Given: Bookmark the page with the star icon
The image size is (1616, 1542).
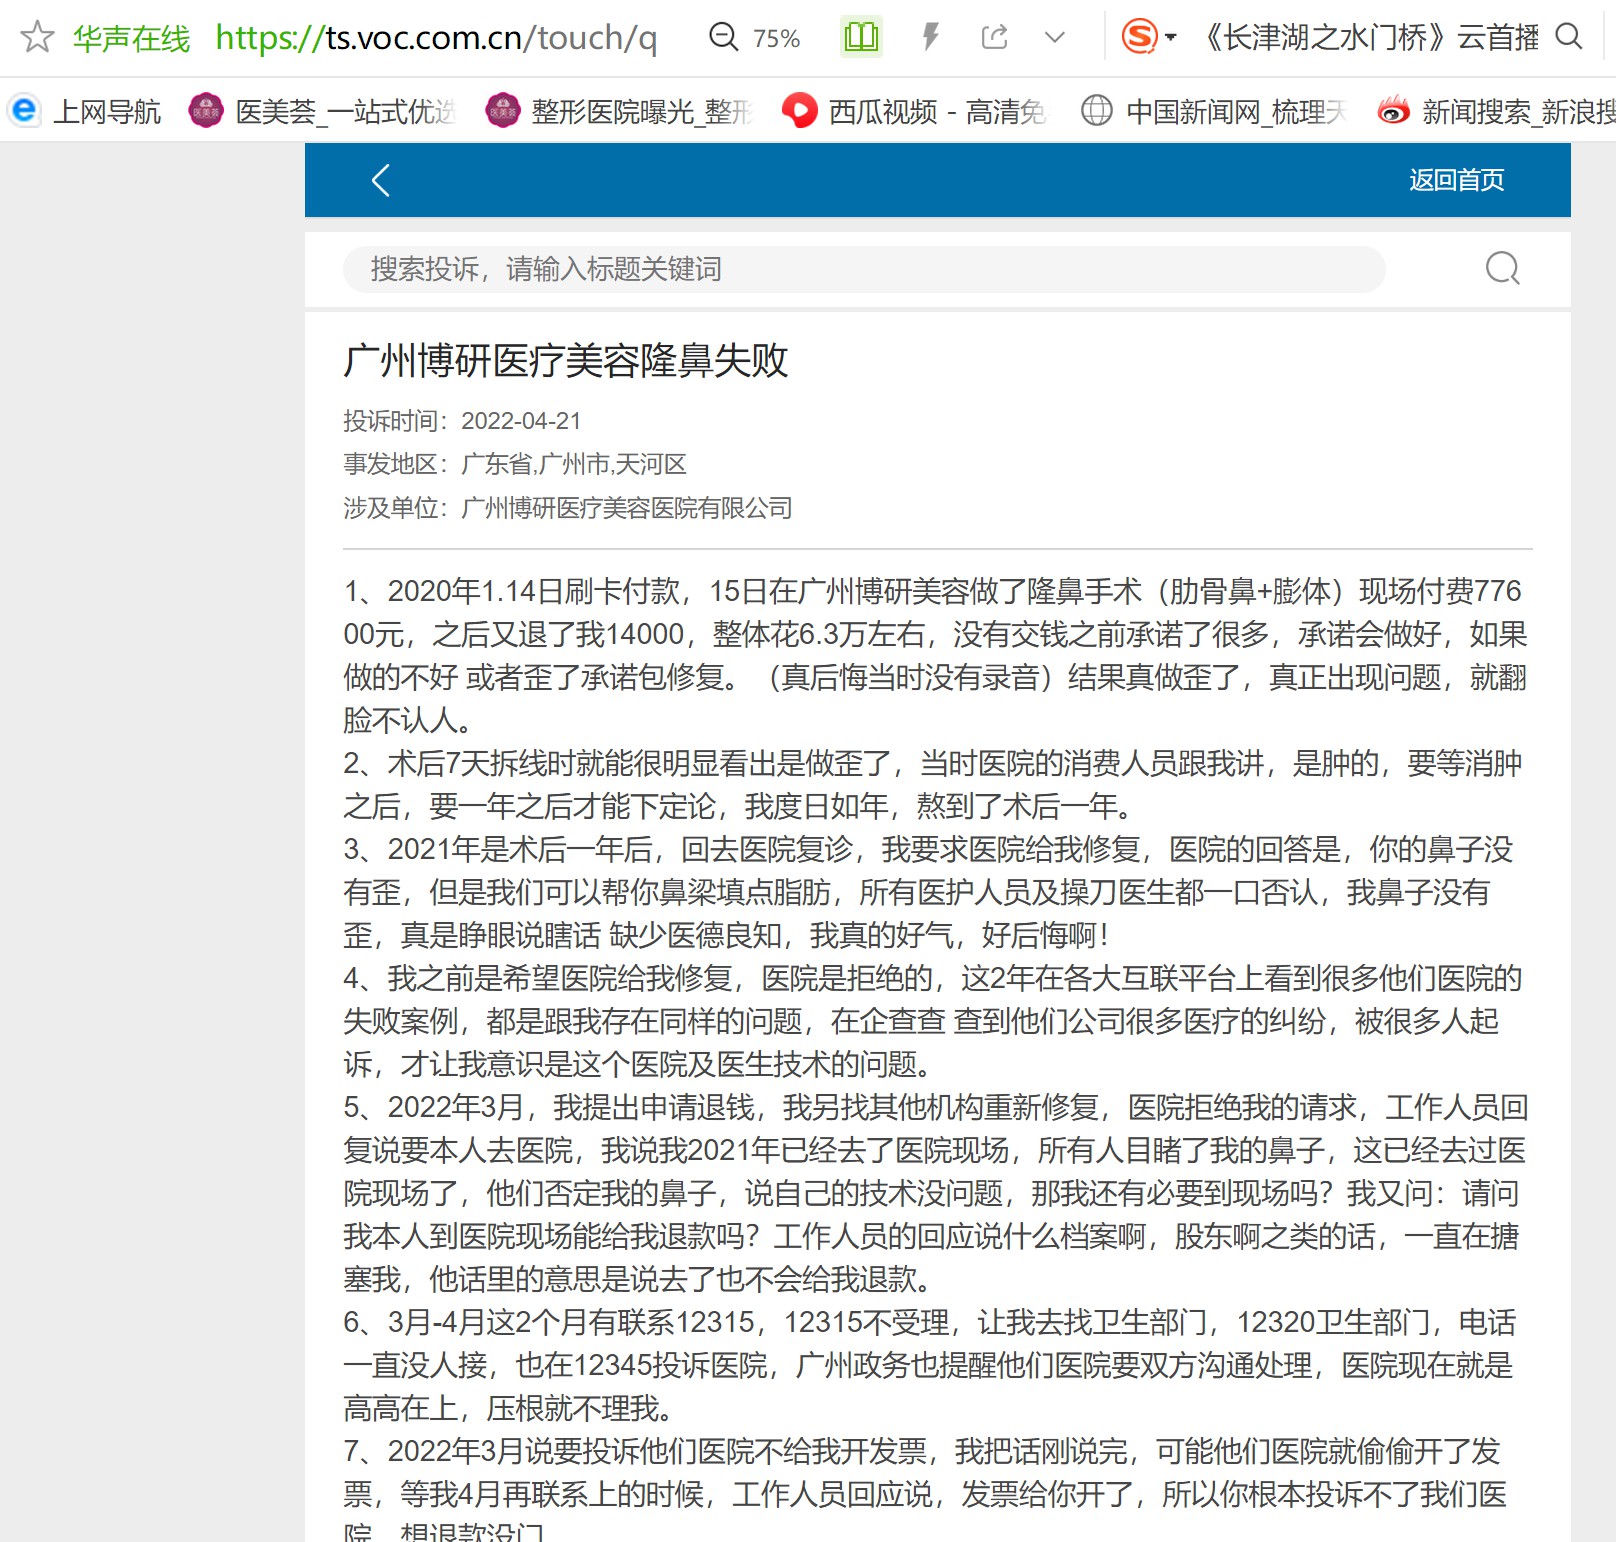Looking at the screenshot, I should (x=37, y=37).
